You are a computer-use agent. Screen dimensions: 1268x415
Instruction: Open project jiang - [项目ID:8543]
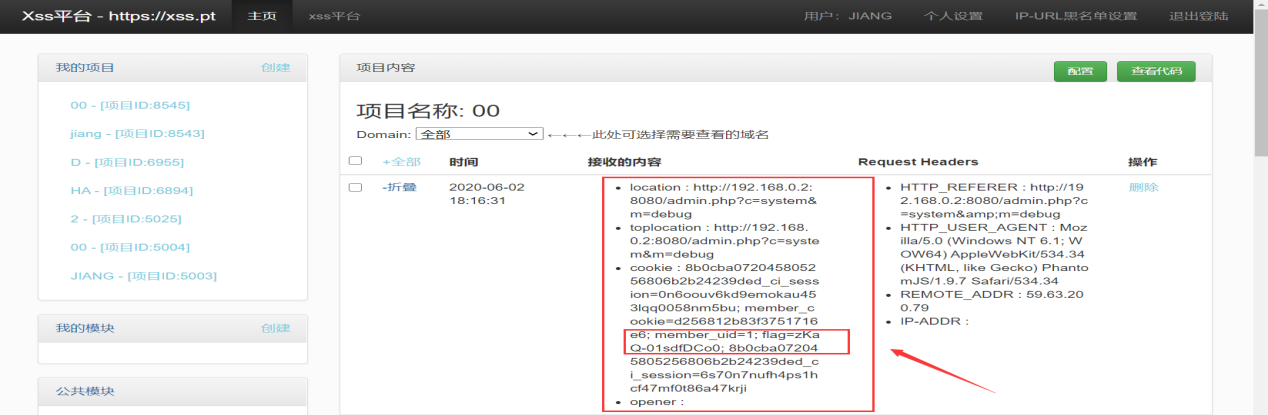[x=137, y=133]
